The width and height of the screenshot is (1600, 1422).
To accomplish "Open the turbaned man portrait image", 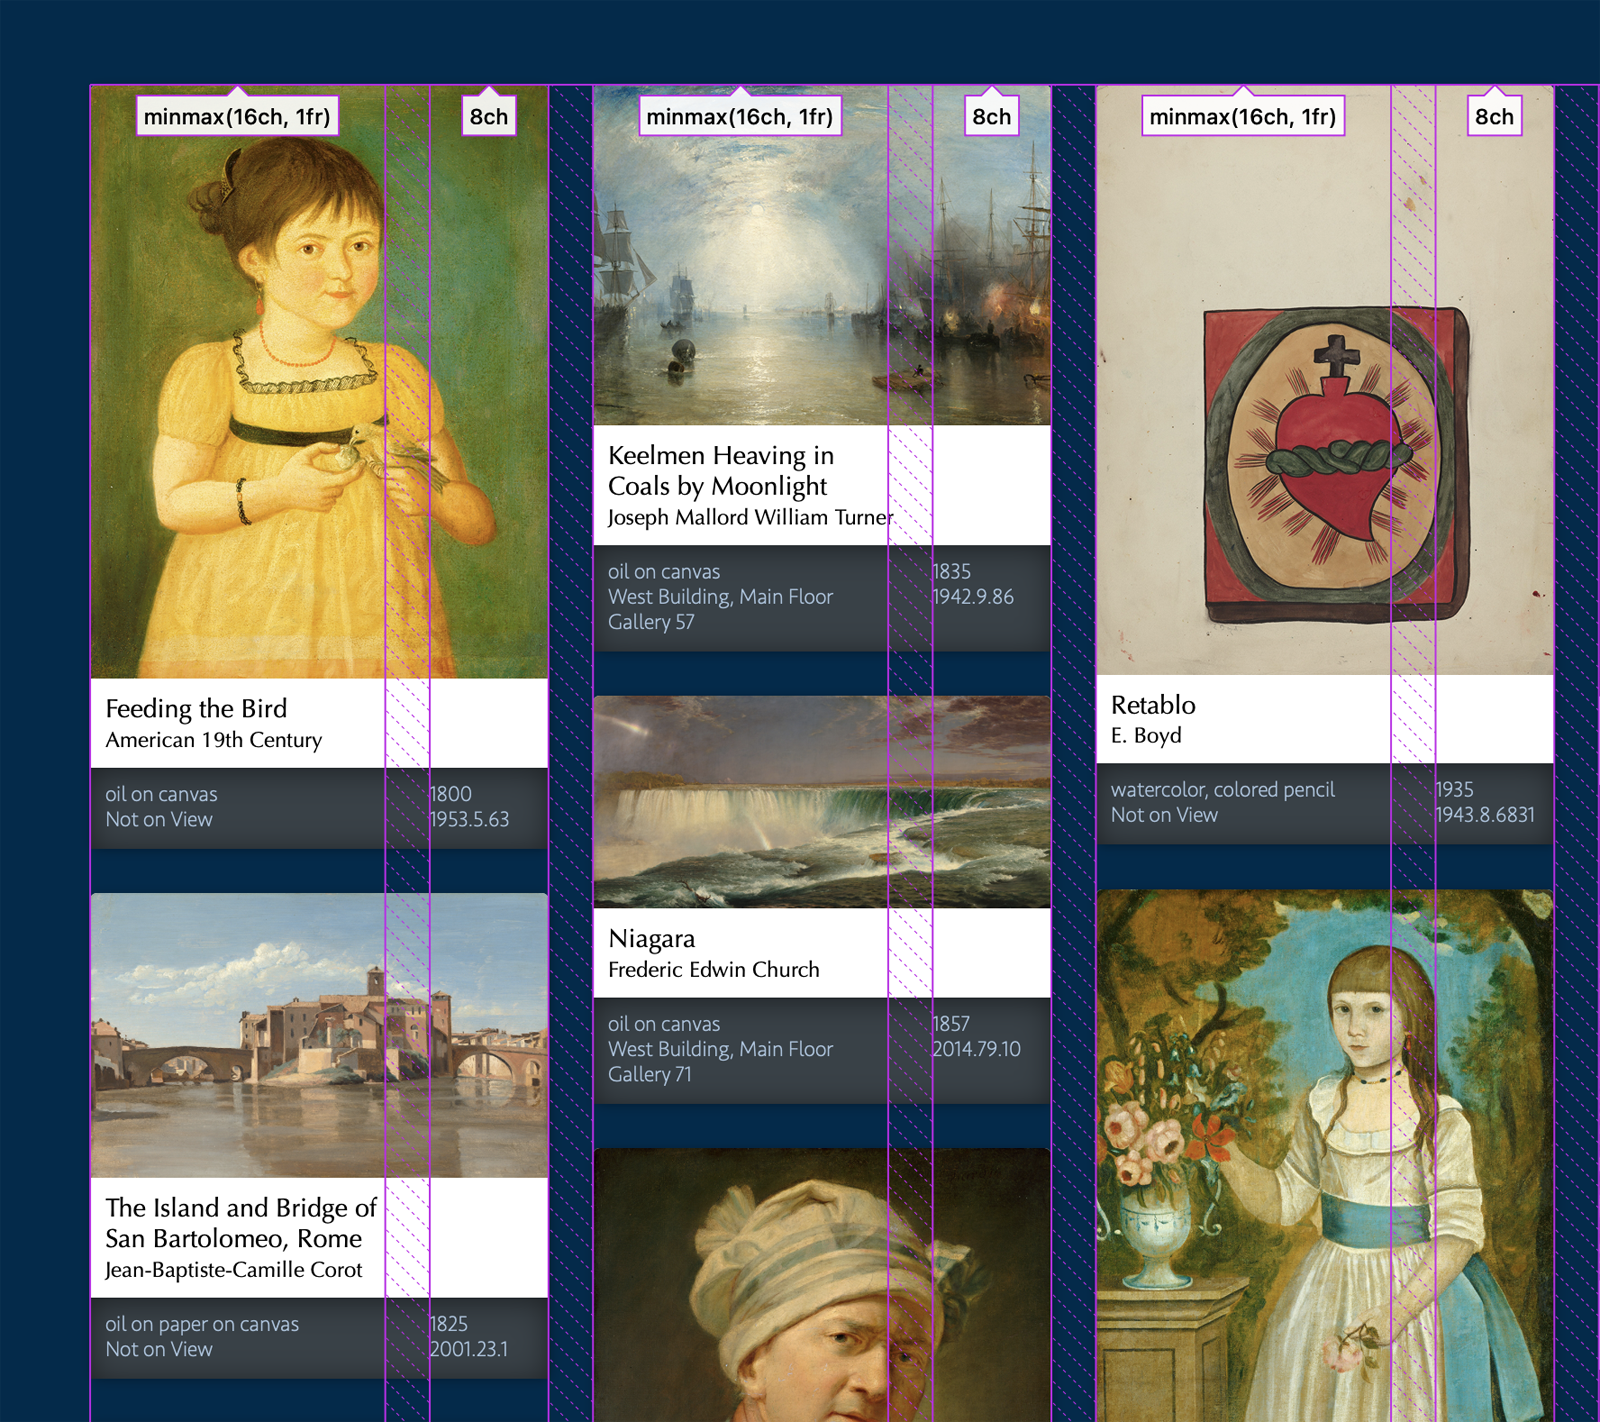I will click(x=822, y=1285).
